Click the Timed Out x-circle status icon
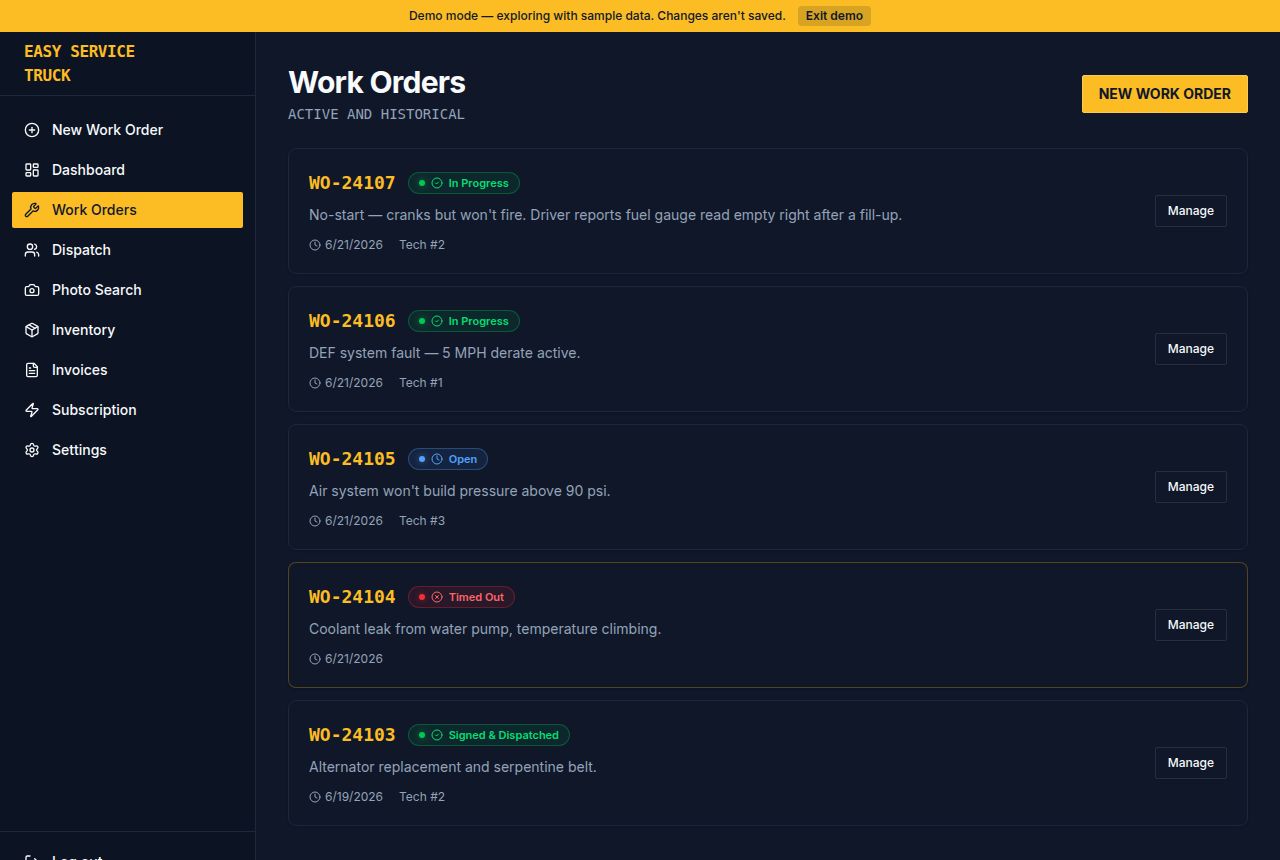Image resolution: width=1280 pixels, height=860 pixels. tap(437, 597)
